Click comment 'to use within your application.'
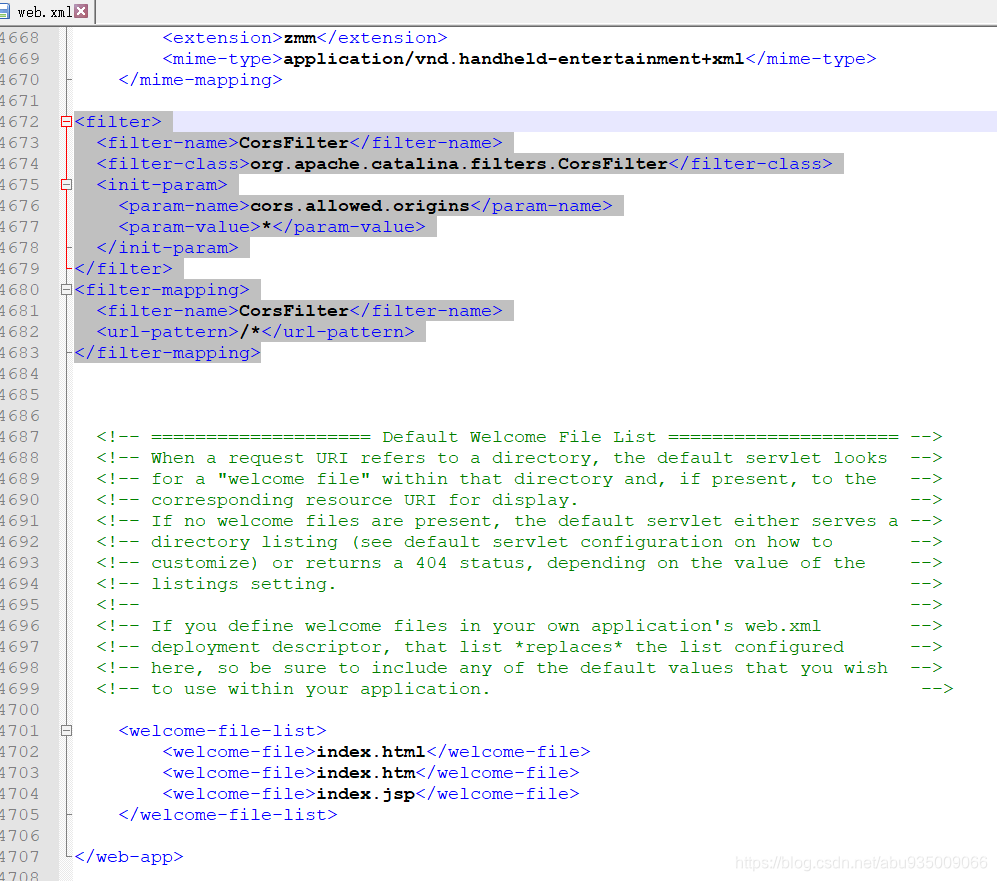997x881 pixels. point(320,689)
